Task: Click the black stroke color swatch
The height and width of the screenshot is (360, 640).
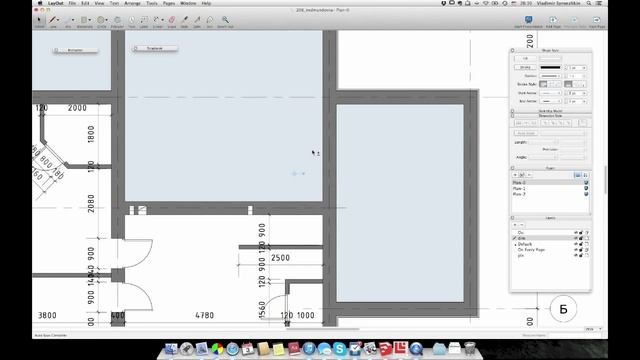Action: 550,67
